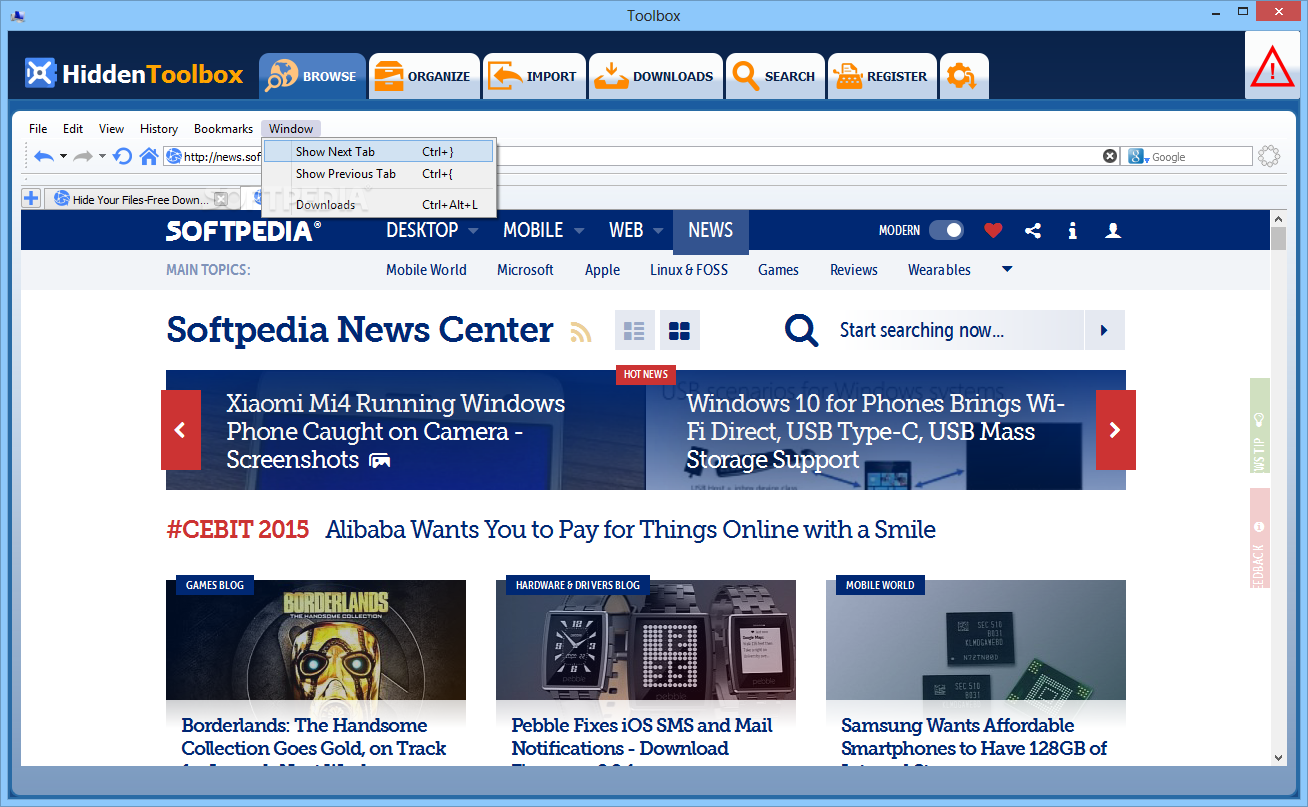1308x807 pixels.
Task: Open the Edit menu
Action: [x=73, y=129]
